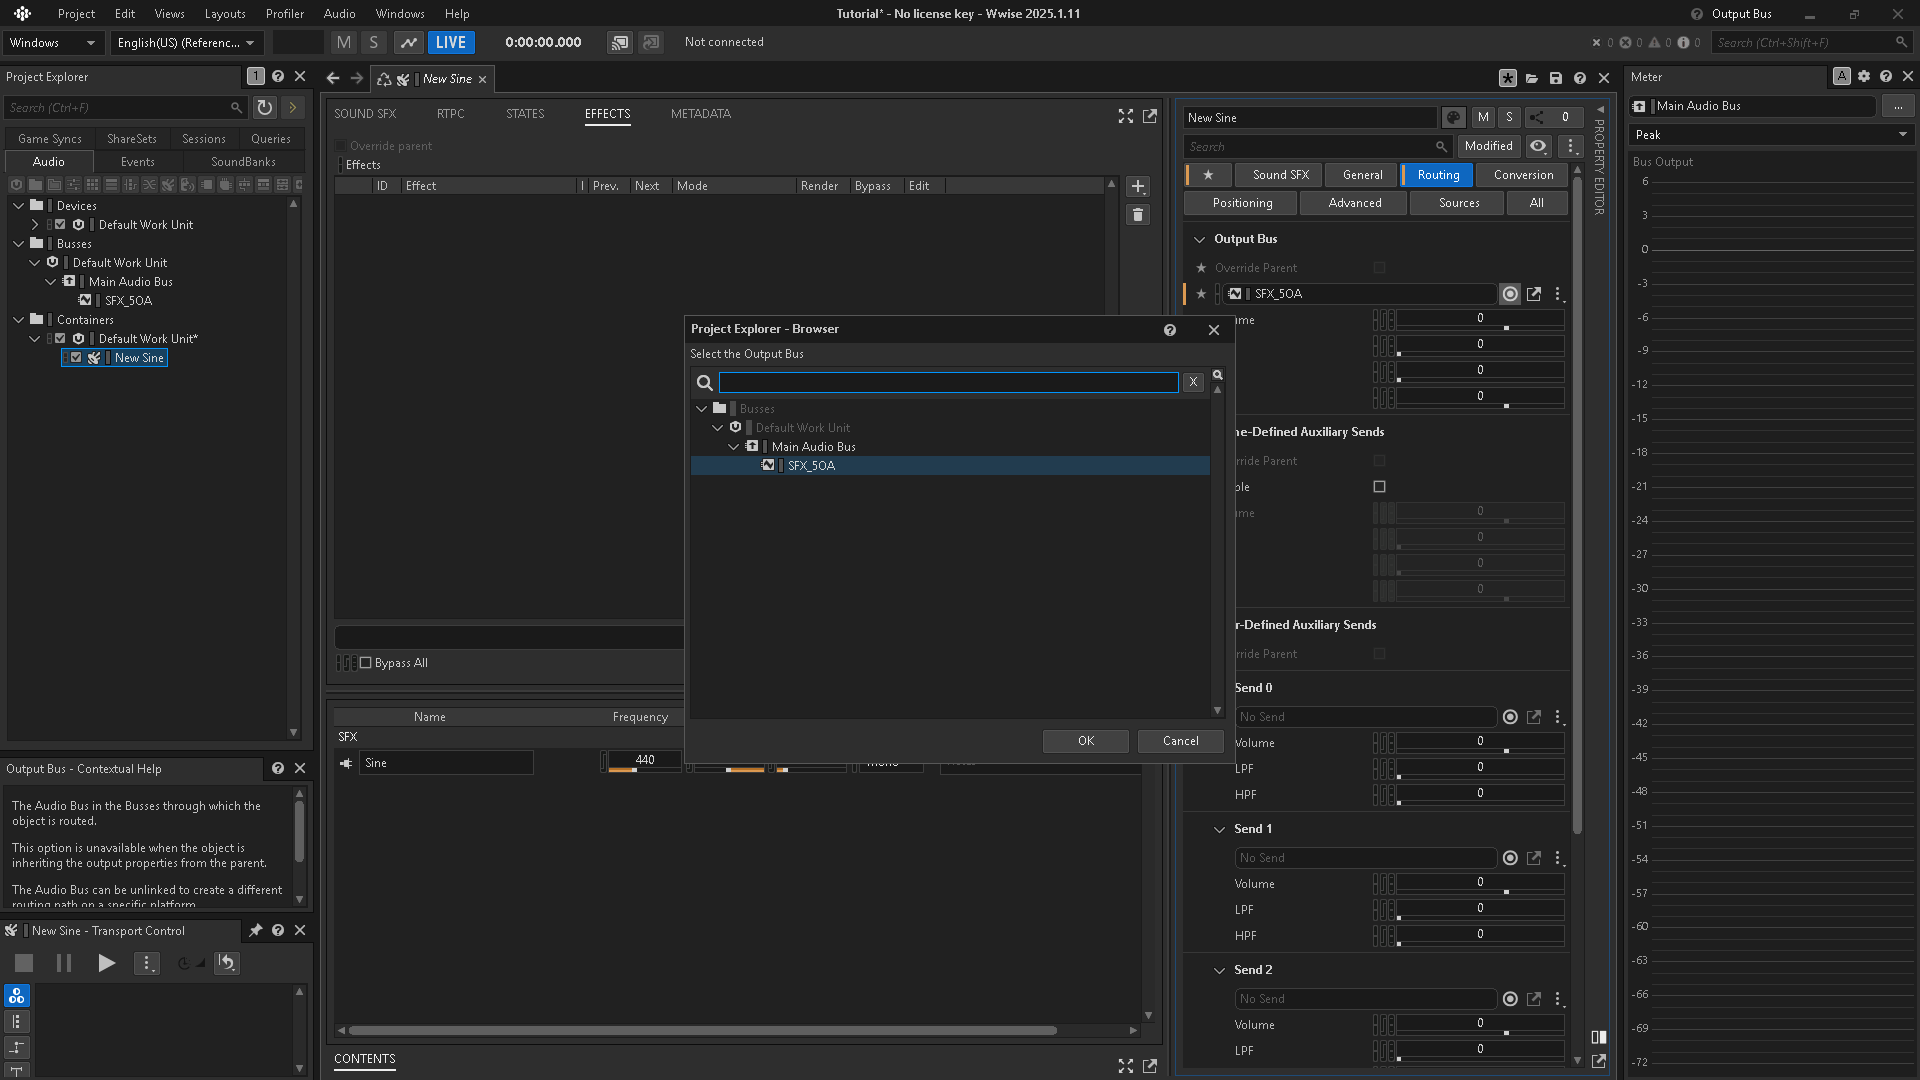Image resolution: width=1920 pixels, height=1080 pixels.
Task: Open the Windows platform dropdown
Action: tap(53, 42)
